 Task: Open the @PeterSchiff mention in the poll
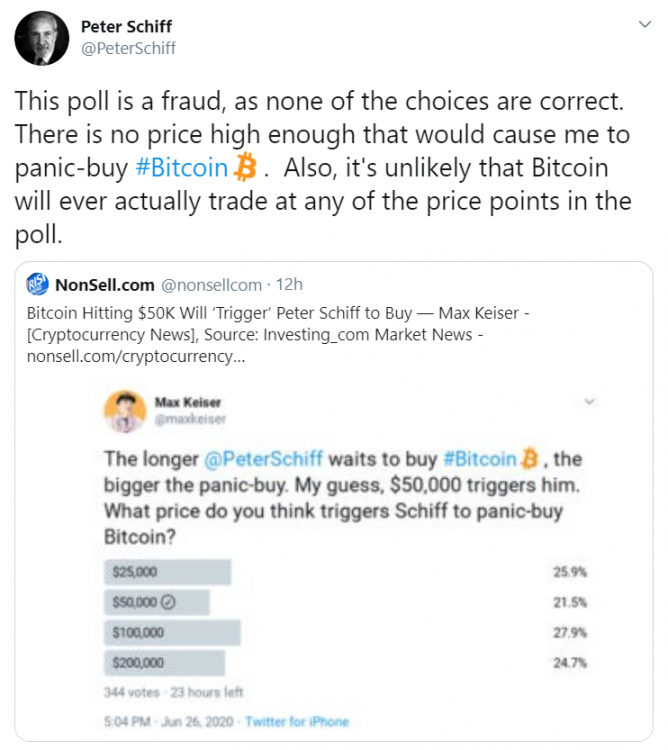(263, 459)
